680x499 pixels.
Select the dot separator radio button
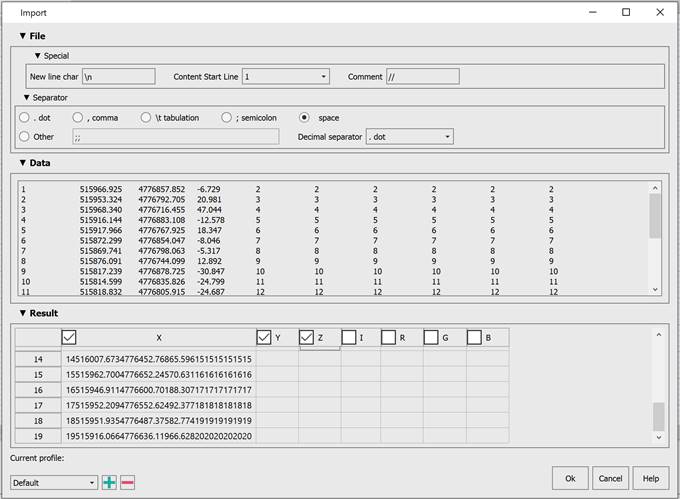click(25, 117)
